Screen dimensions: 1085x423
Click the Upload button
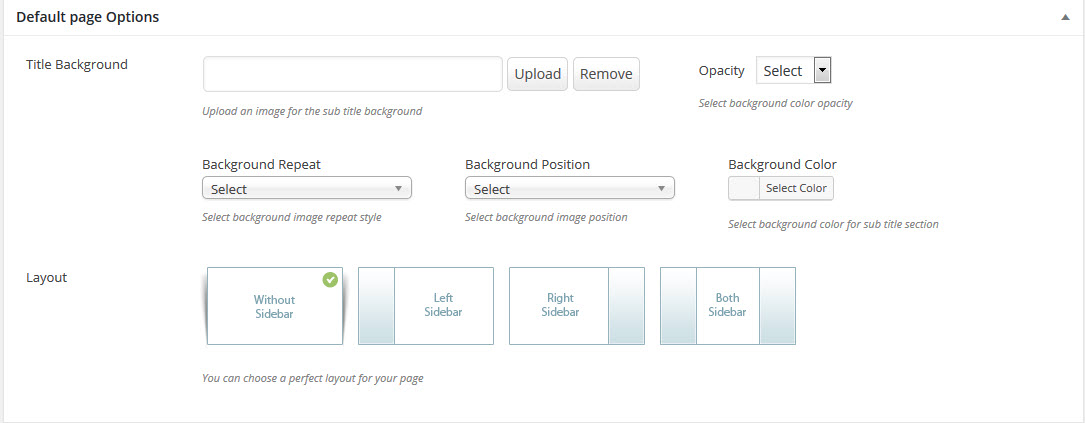pyautogui.click(x=538, y=74)
